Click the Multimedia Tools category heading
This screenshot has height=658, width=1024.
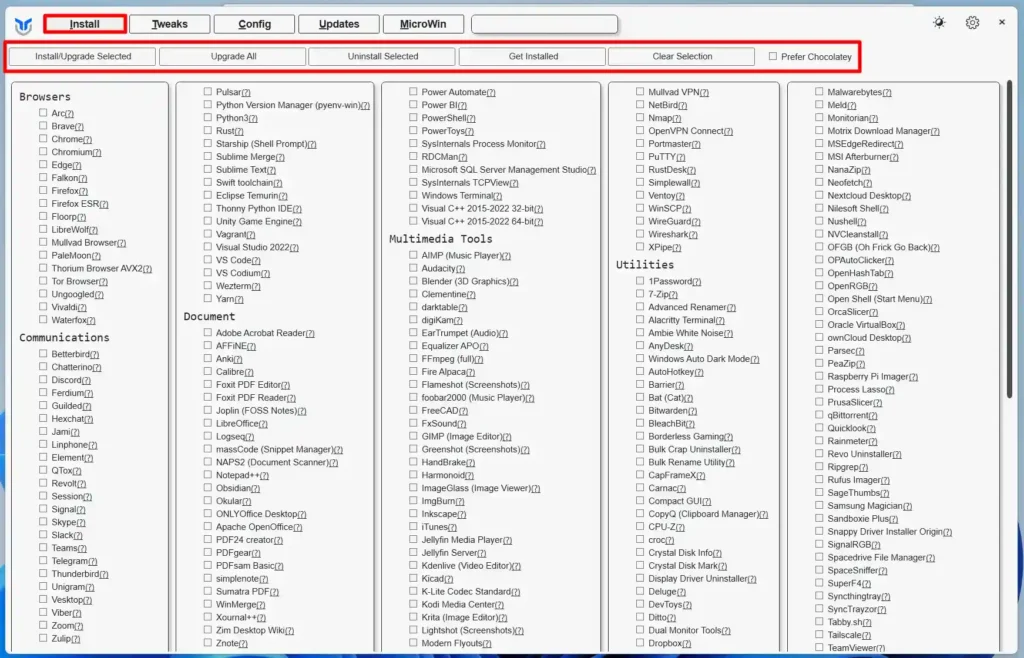point(441,239)
